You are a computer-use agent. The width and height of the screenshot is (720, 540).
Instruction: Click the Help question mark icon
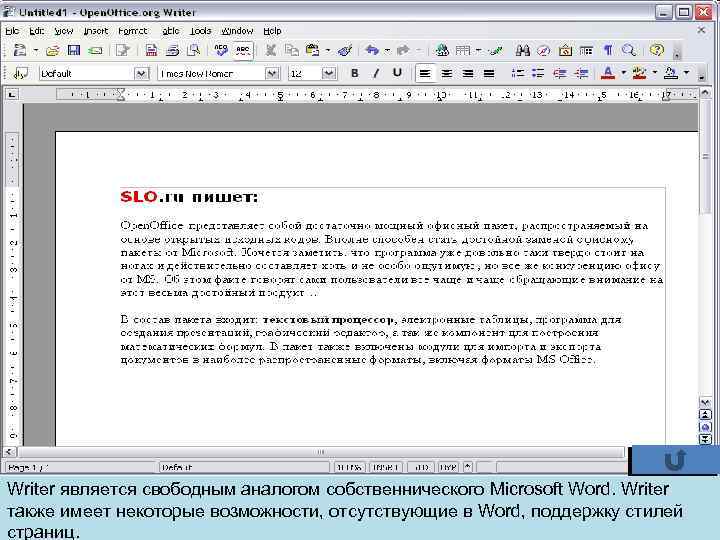point(657,50)
